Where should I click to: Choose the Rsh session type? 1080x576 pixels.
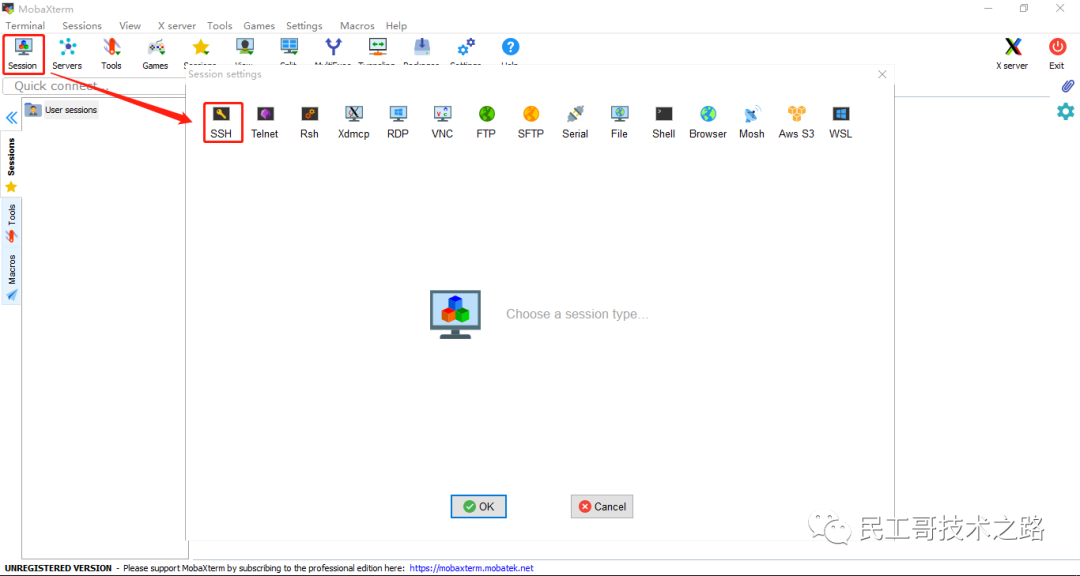pos(309,122)
